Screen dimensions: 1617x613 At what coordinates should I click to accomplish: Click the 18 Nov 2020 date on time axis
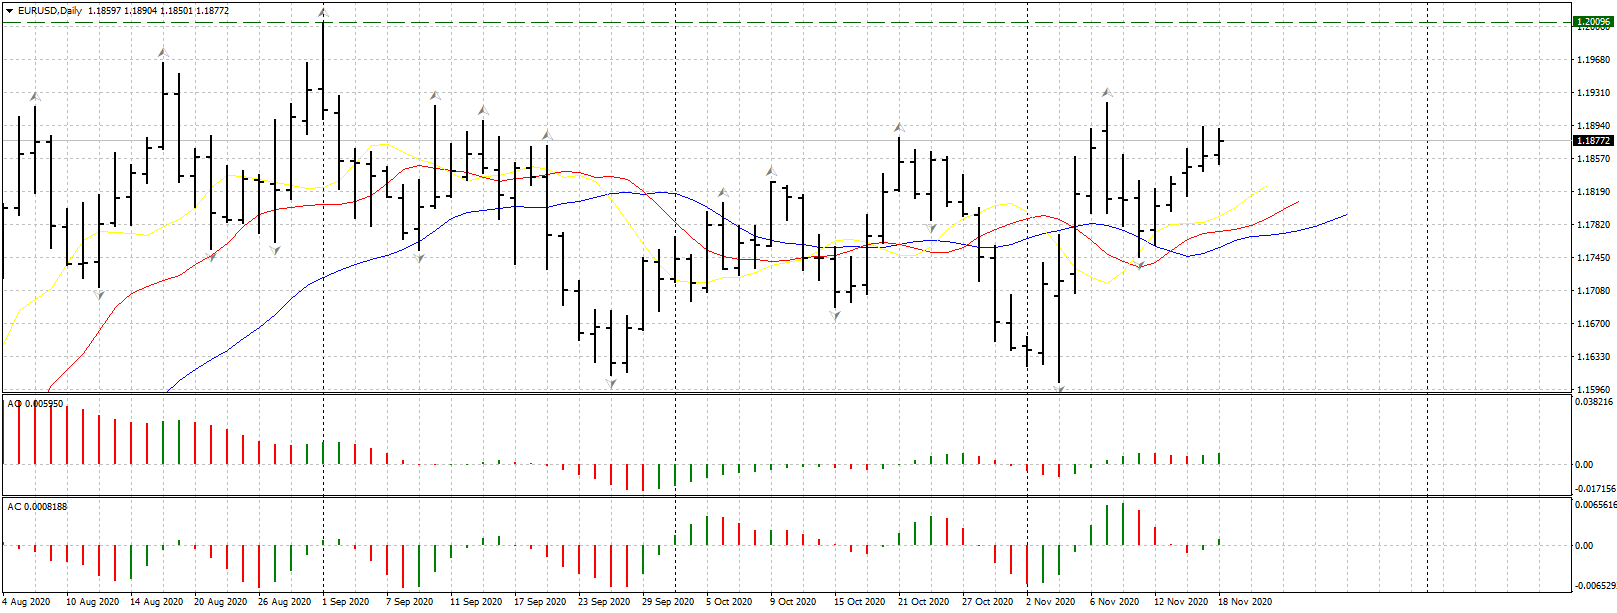[x=1244, y=602]
